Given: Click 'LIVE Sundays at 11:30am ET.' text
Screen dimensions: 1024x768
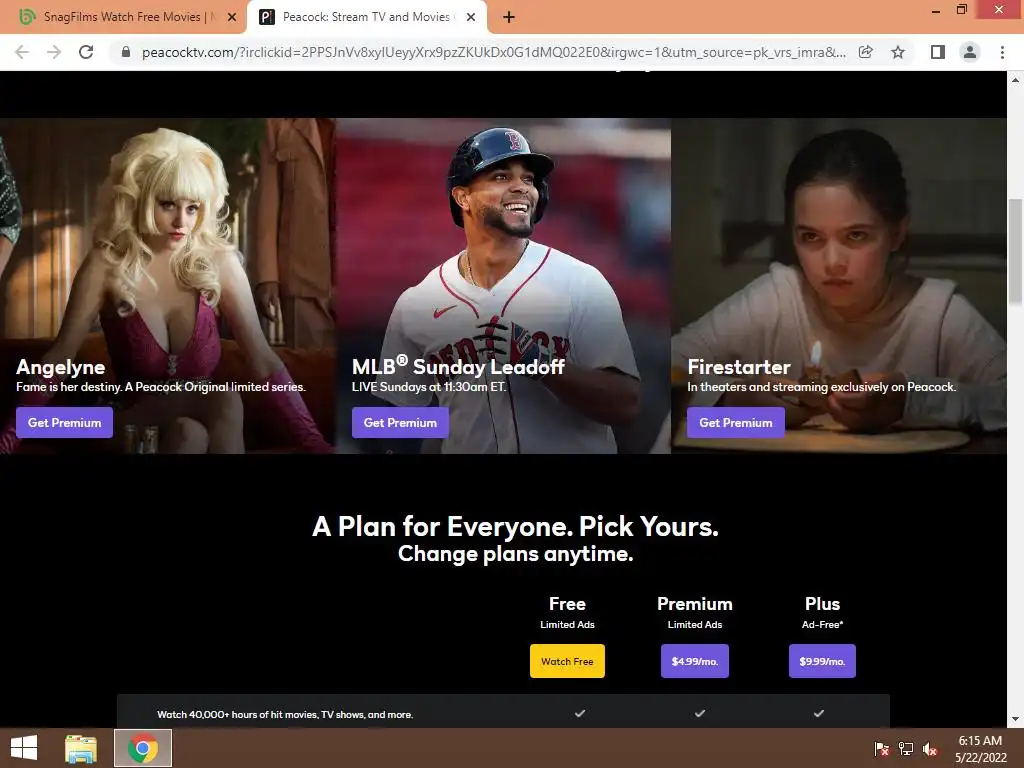Looking at the screenshot, I should point(429,387).
